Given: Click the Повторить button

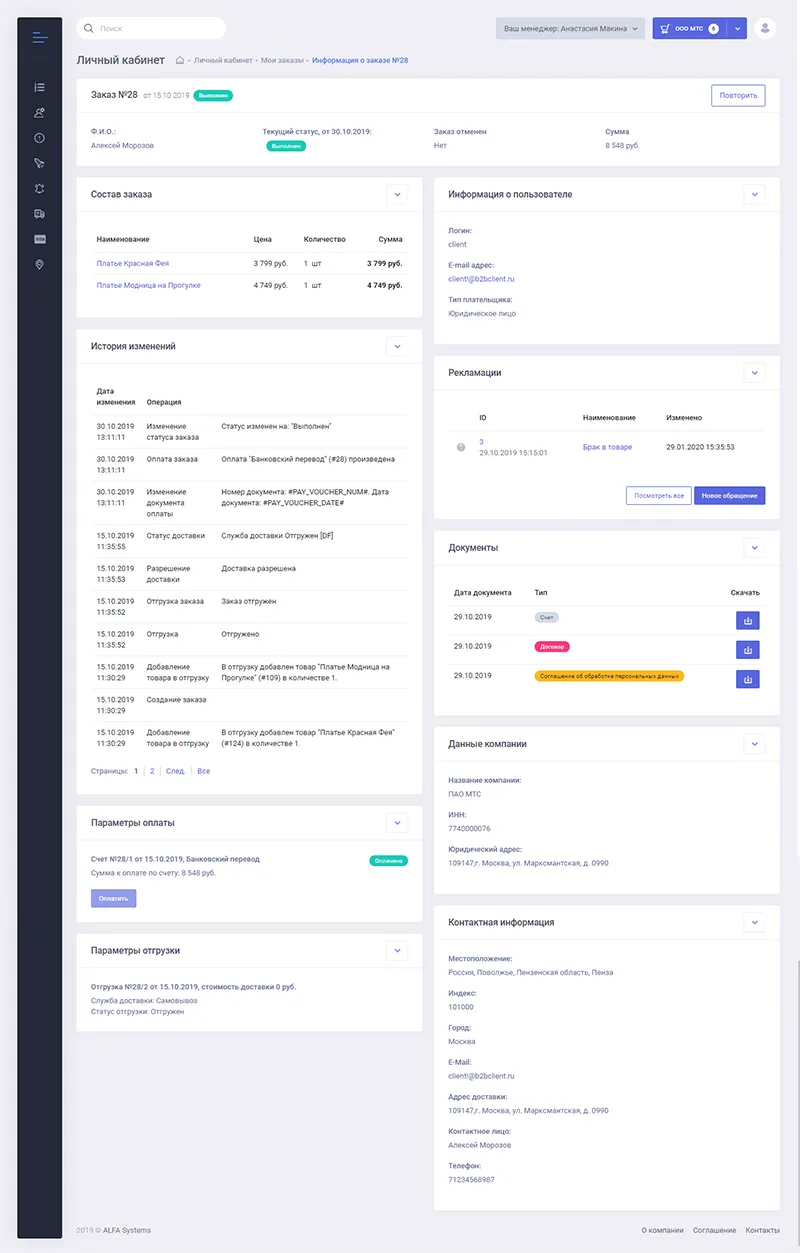Looking at the screenshot, I should 738,96.
